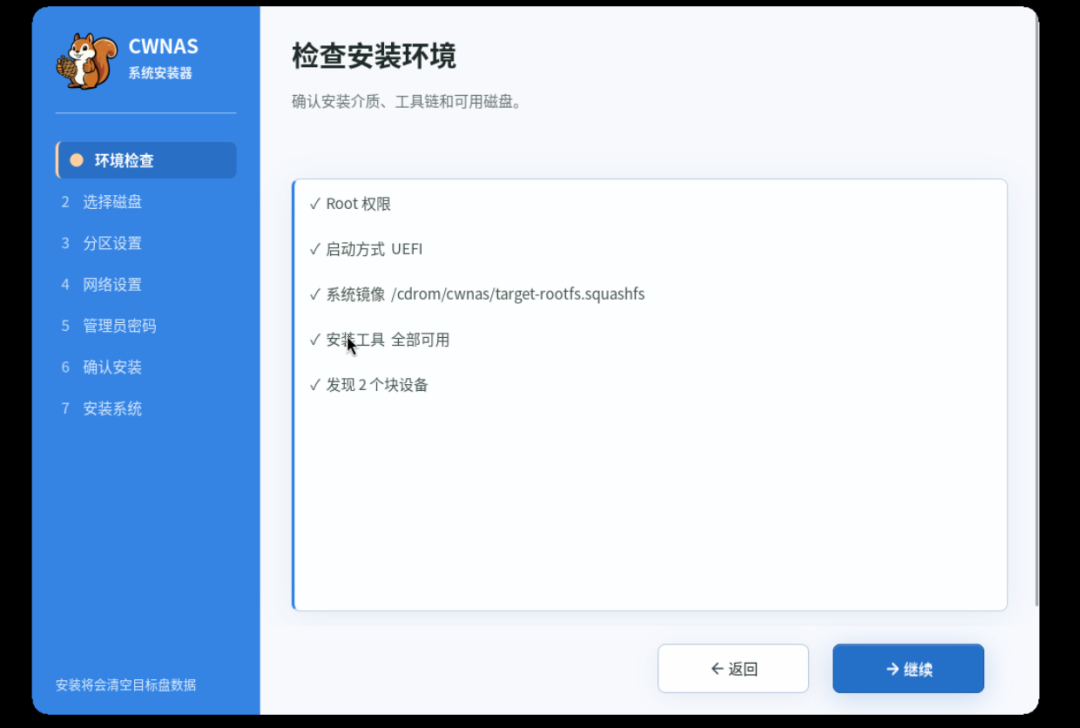Click '安装工具 全部可用' result row
The height and width of the screenshot is (728, 1080).
pyautogui.click(x=379, y=340)
